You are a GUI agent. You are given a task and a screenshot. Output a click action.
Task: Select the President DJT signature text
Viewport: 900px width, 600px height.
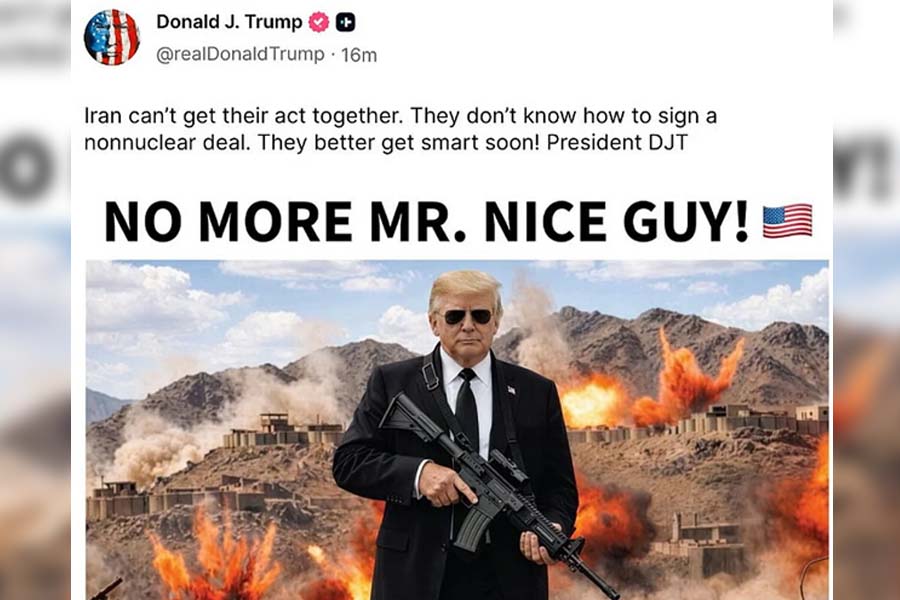point(617,142)
